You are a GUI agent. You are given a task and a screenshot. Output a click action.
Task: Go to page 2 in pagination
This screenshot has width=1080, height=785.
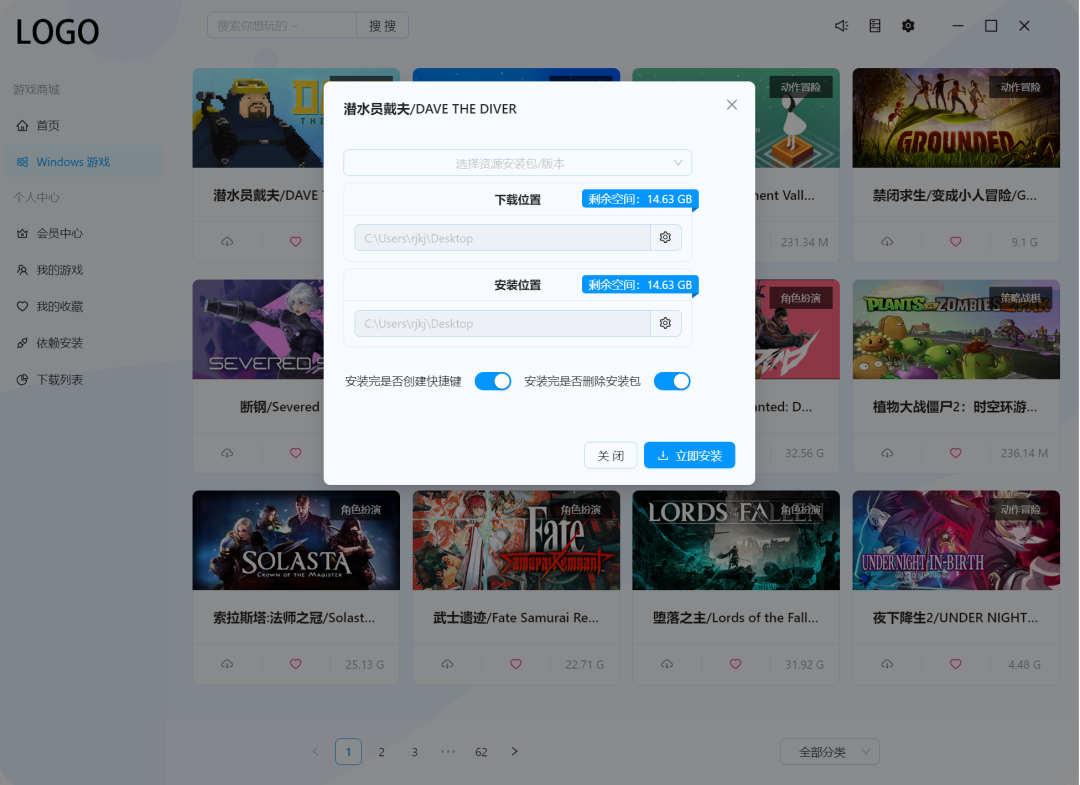click(x=382, y=752)
